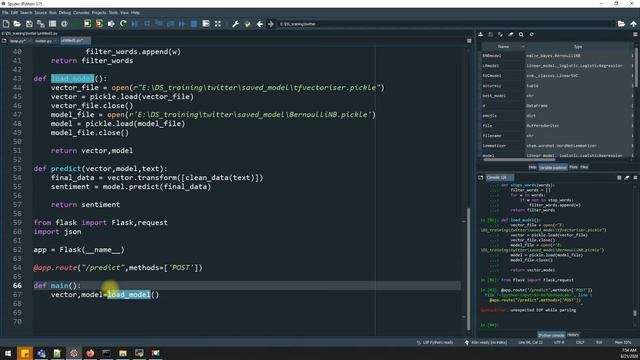Click change to parent directory arrow
This screenshot has width=640, height=360.
pos(633,24)
